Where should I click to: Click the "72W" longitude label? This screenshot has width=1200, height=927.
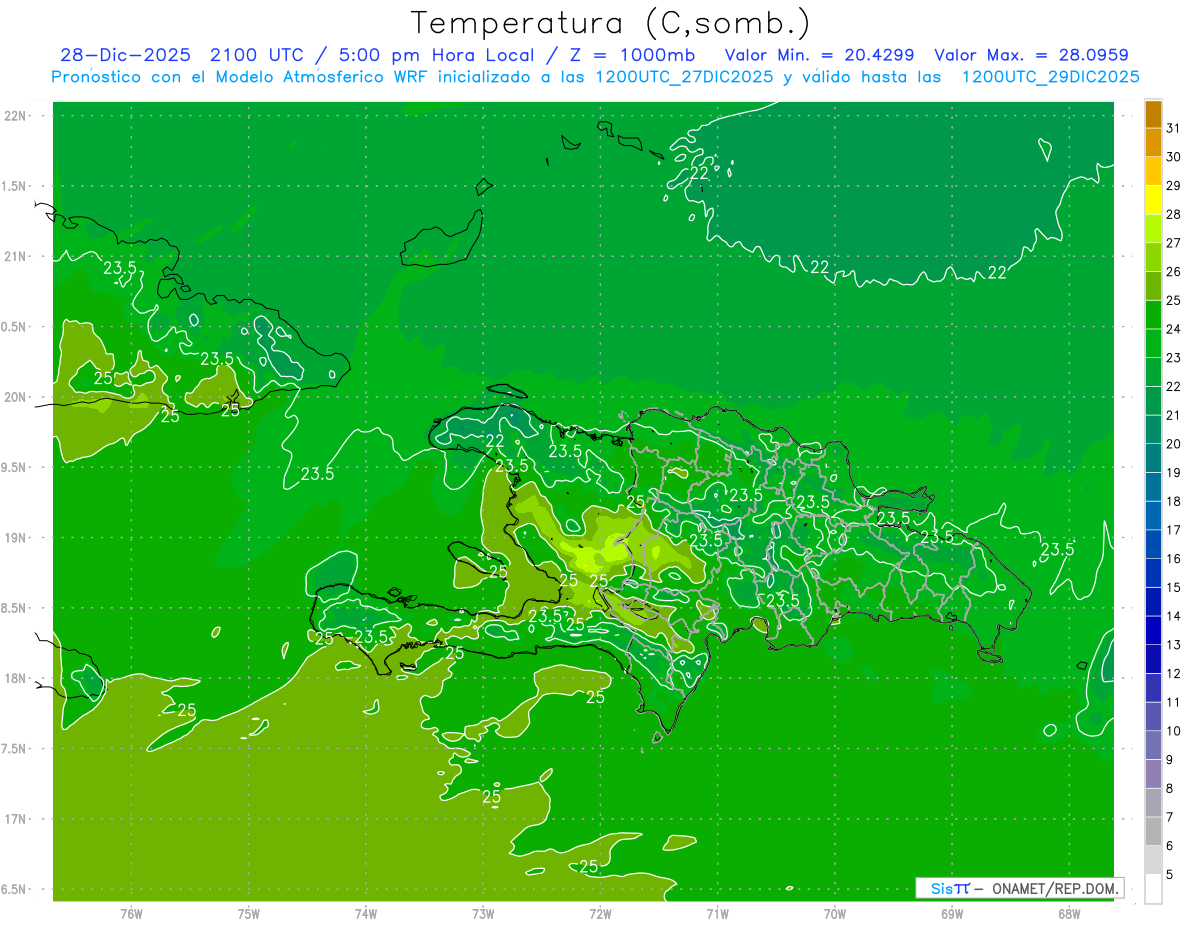point(601,914)
